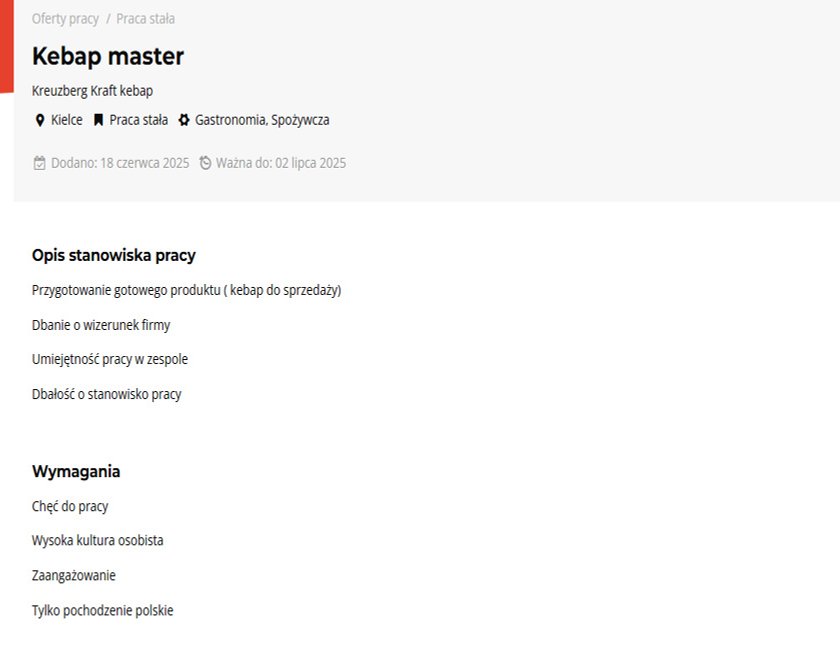The image size is (840, 663).
Task: Click the gear icon beside Gastronomia
Action: (184, 119)
